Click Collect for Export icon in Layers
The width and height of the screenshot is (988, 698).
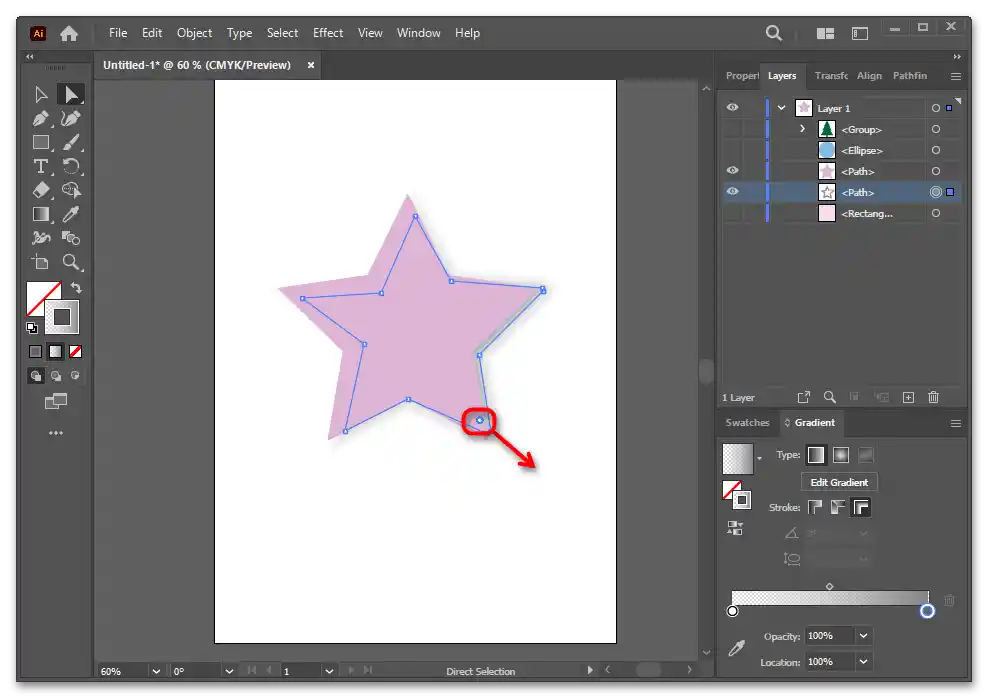(803, 397)
